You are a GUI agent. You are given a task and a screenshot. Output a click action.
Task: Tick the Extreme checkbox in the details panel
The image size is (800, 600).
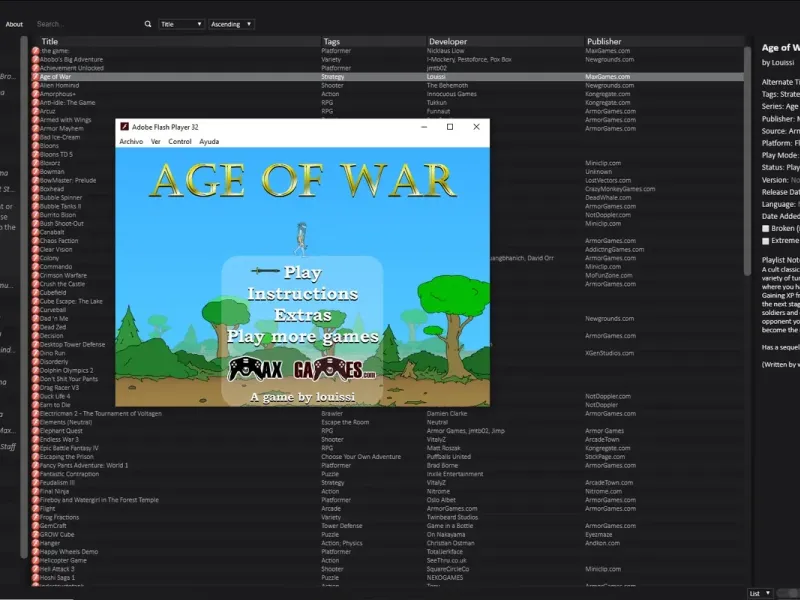tap(765, 241)
